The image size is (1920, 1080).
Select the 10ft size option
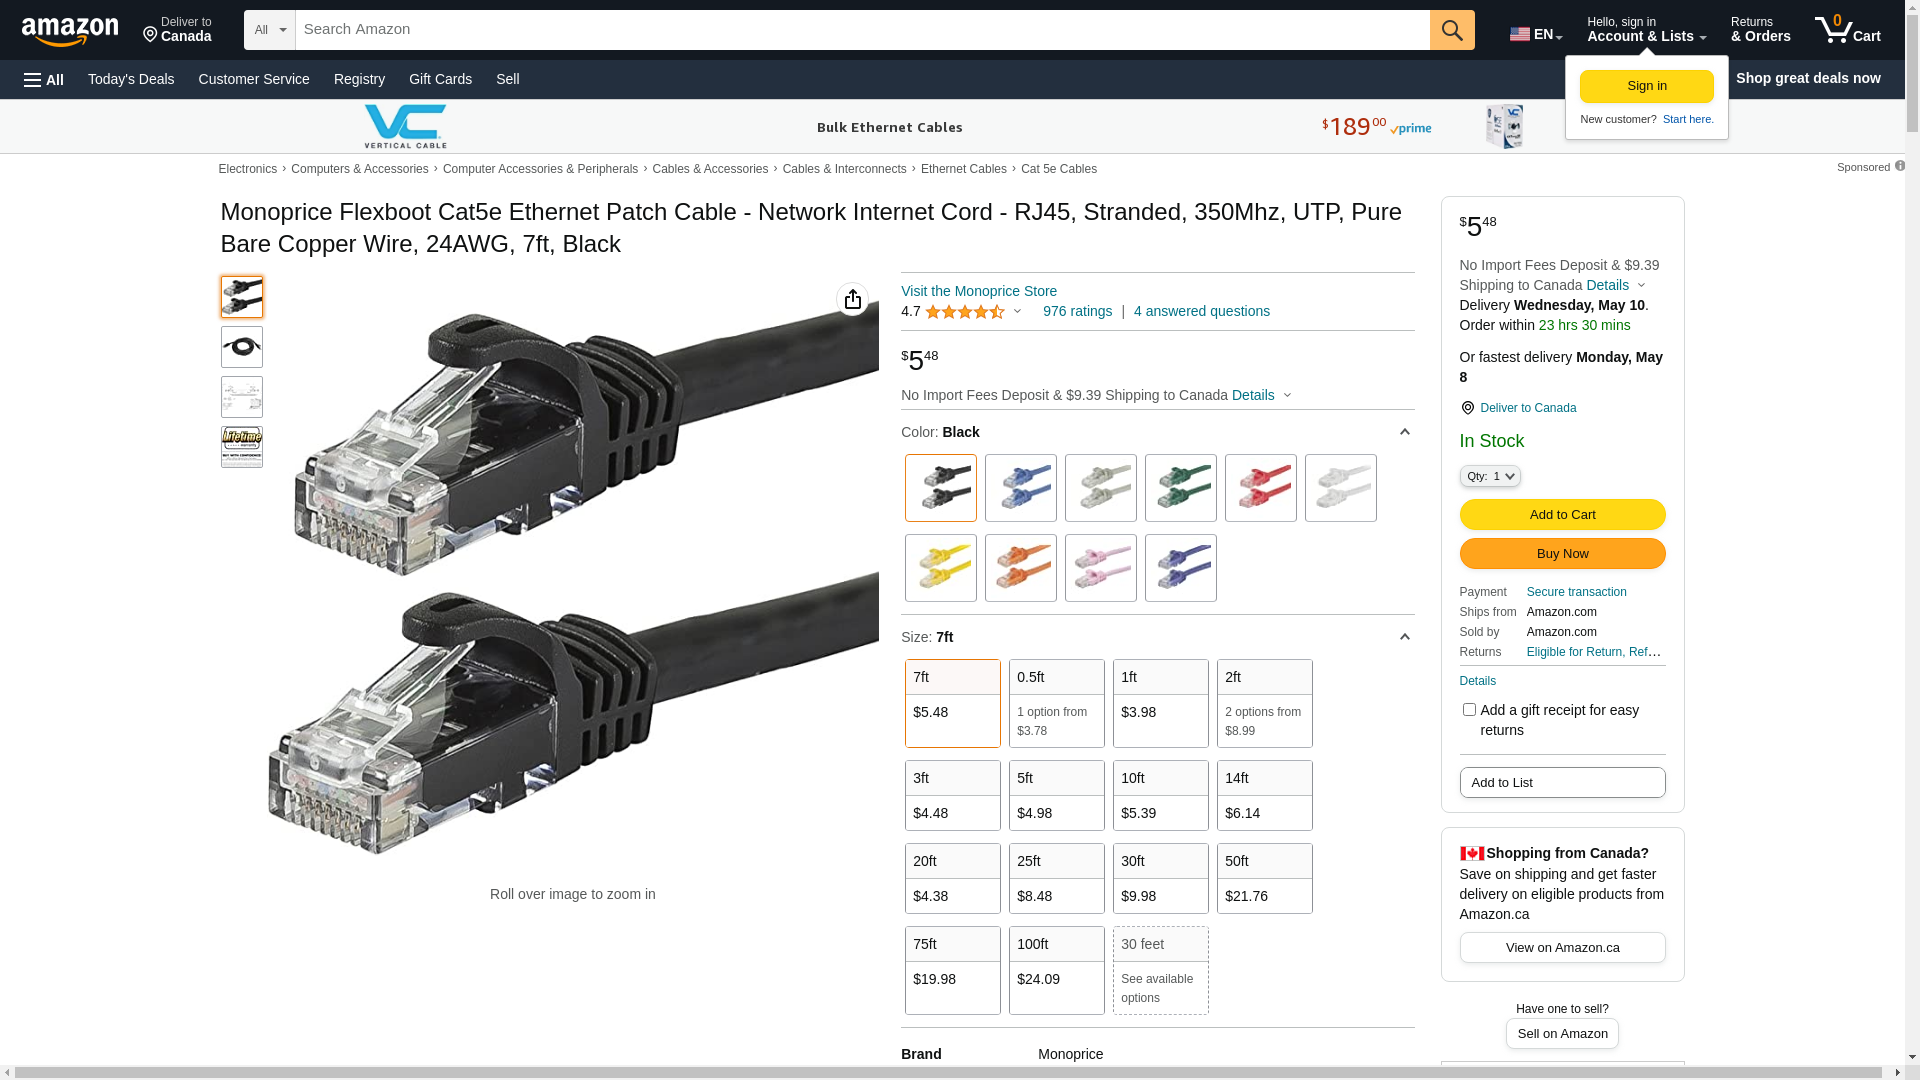click(1160, 795)
